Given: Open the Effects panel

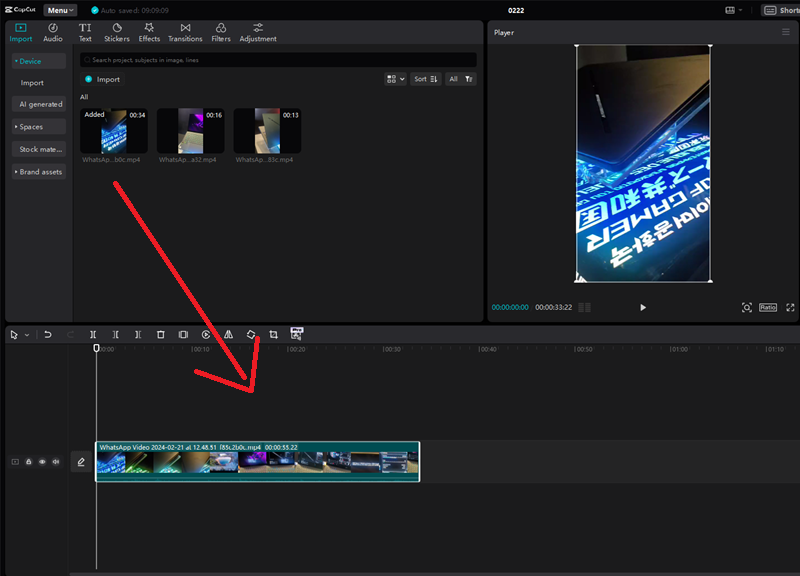Looking at the screenshot, I should click(x=149, y=32).
